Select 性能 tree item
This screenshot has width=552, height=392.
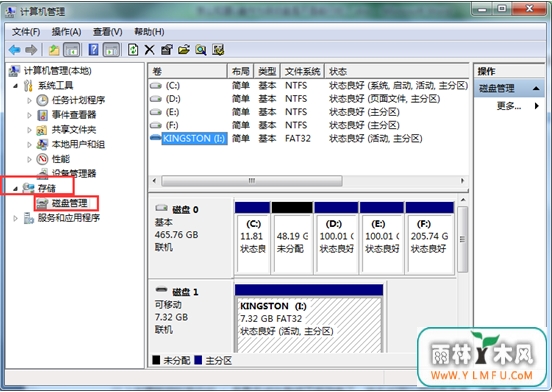click(x=61, y=159)
